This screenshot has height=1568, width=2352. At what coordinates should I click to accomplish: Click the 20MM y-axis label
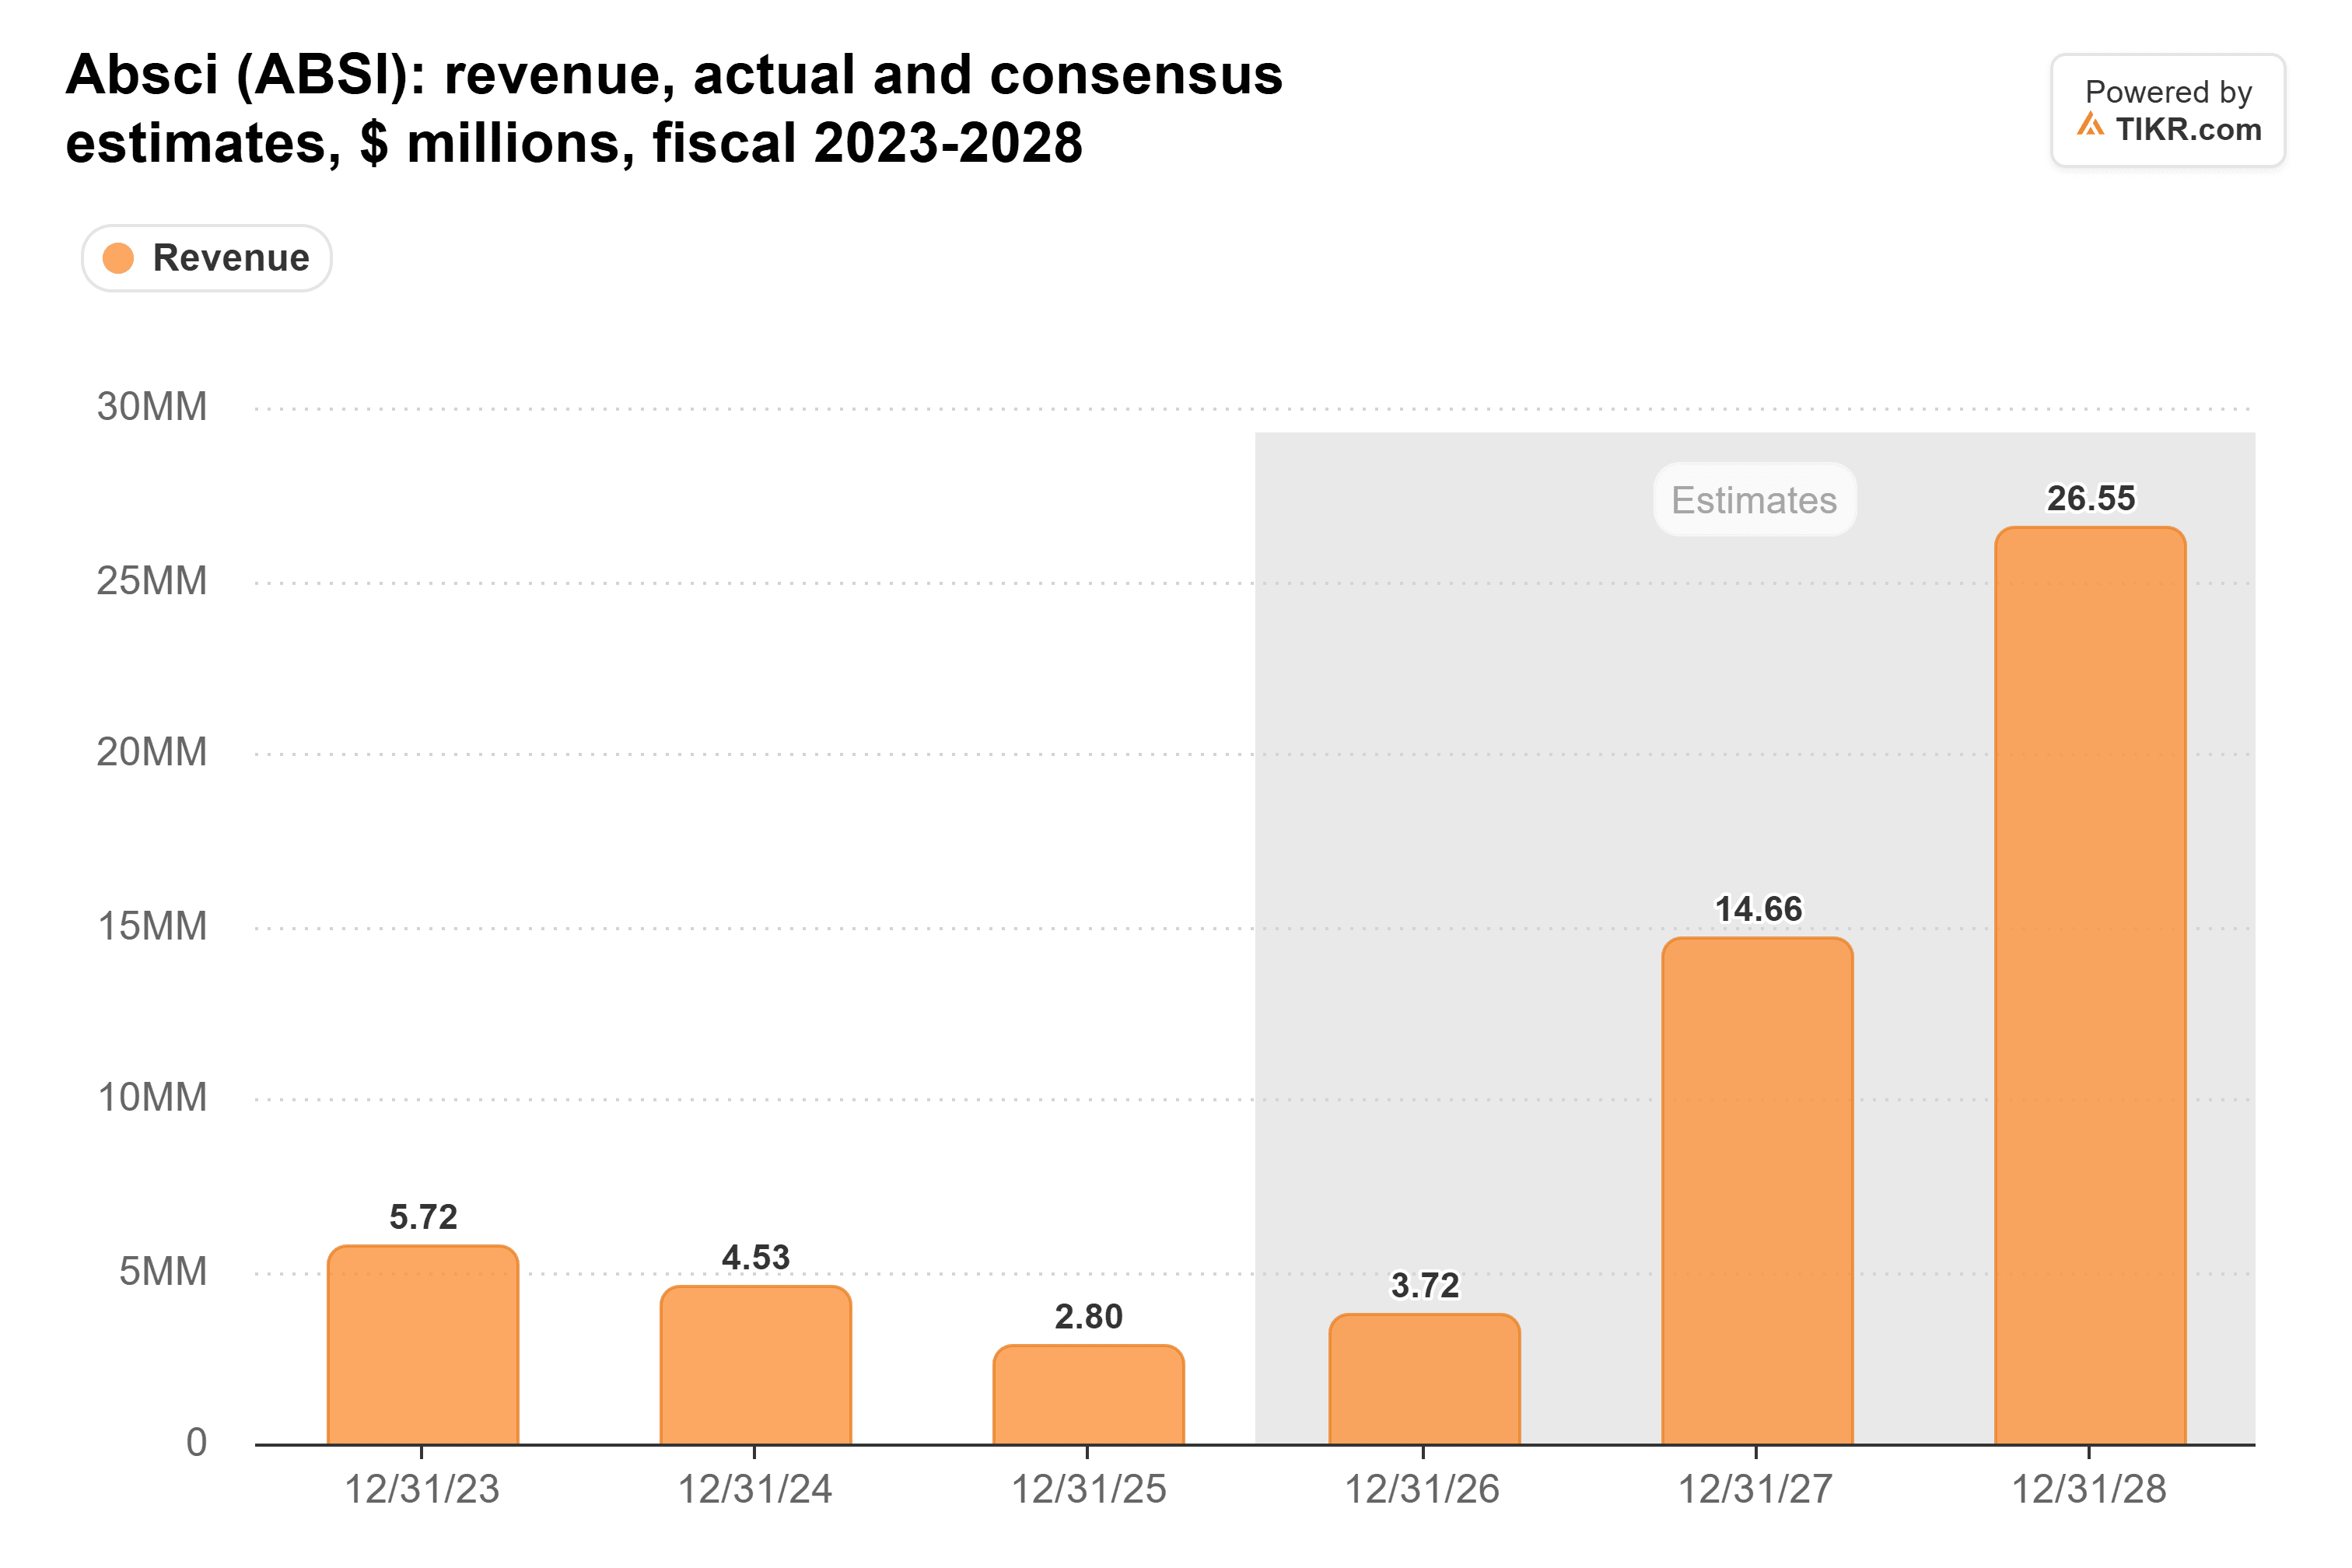click(x=152, y=752)
